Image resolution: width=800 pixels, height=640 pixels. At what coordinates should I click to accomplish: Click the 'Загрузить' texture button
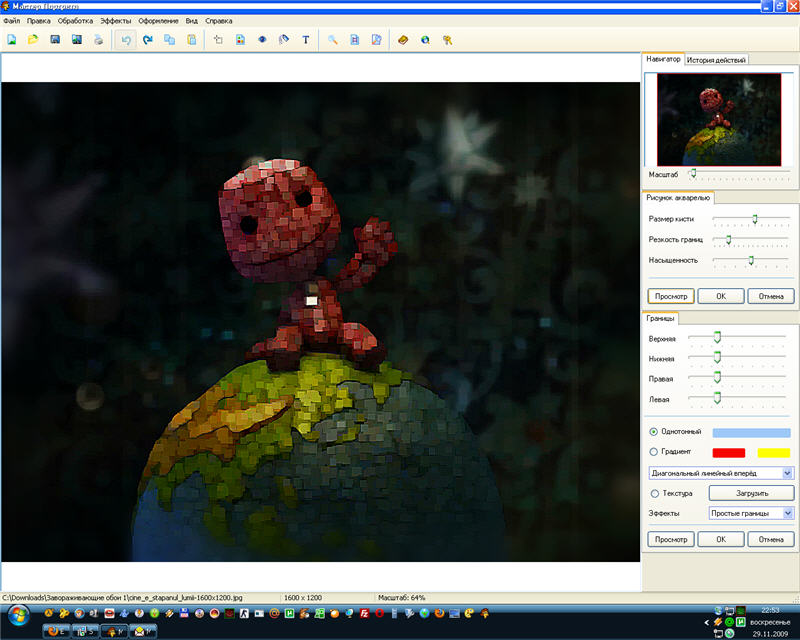[751, 493]
